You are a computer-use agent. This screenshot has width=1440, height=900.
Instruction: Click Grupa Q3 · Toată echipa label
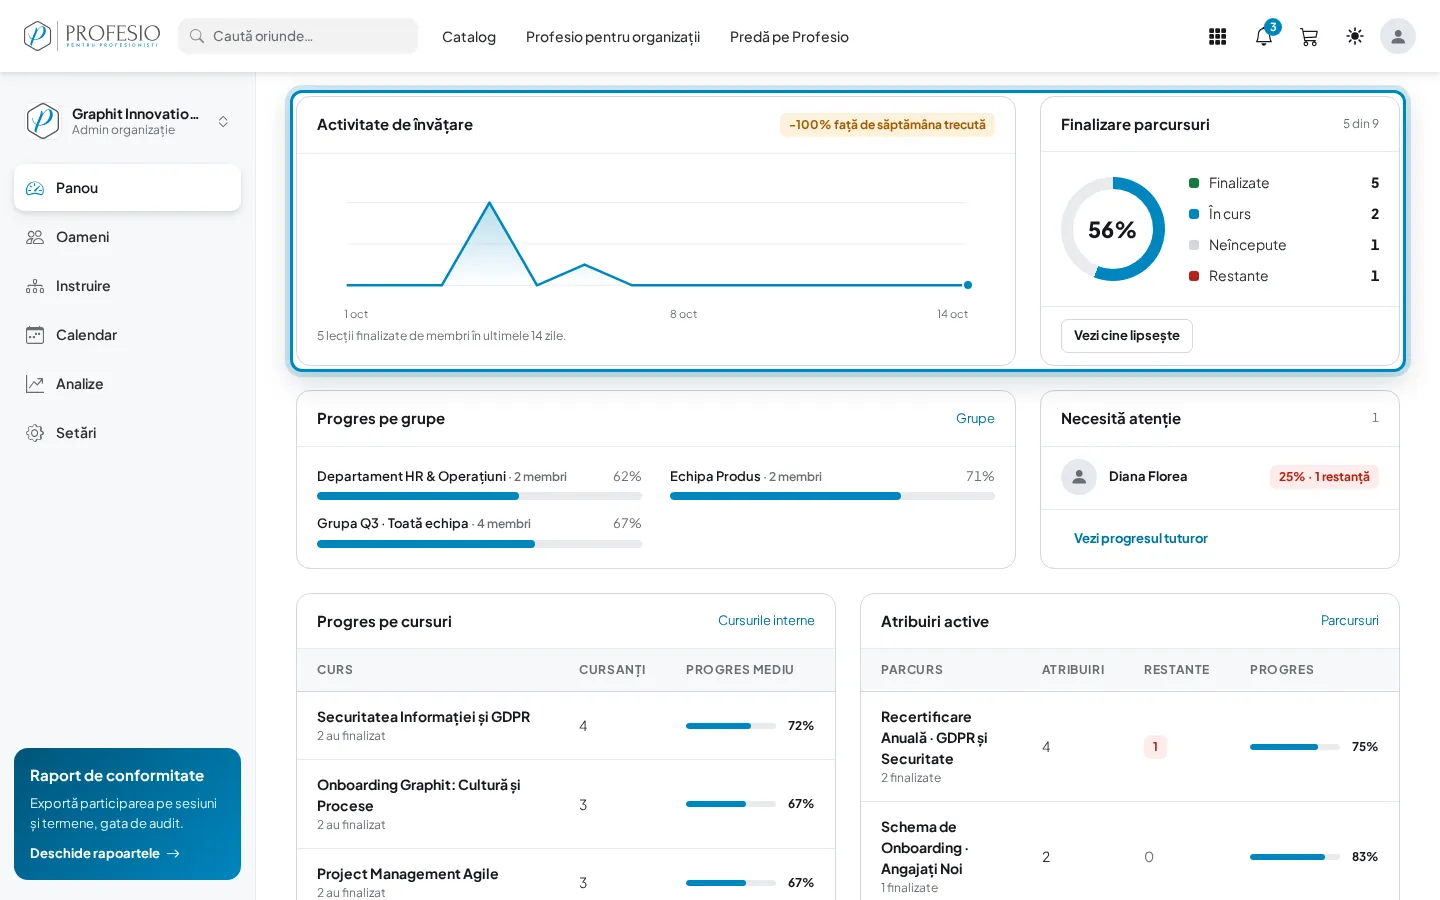(x=393, y=523)
